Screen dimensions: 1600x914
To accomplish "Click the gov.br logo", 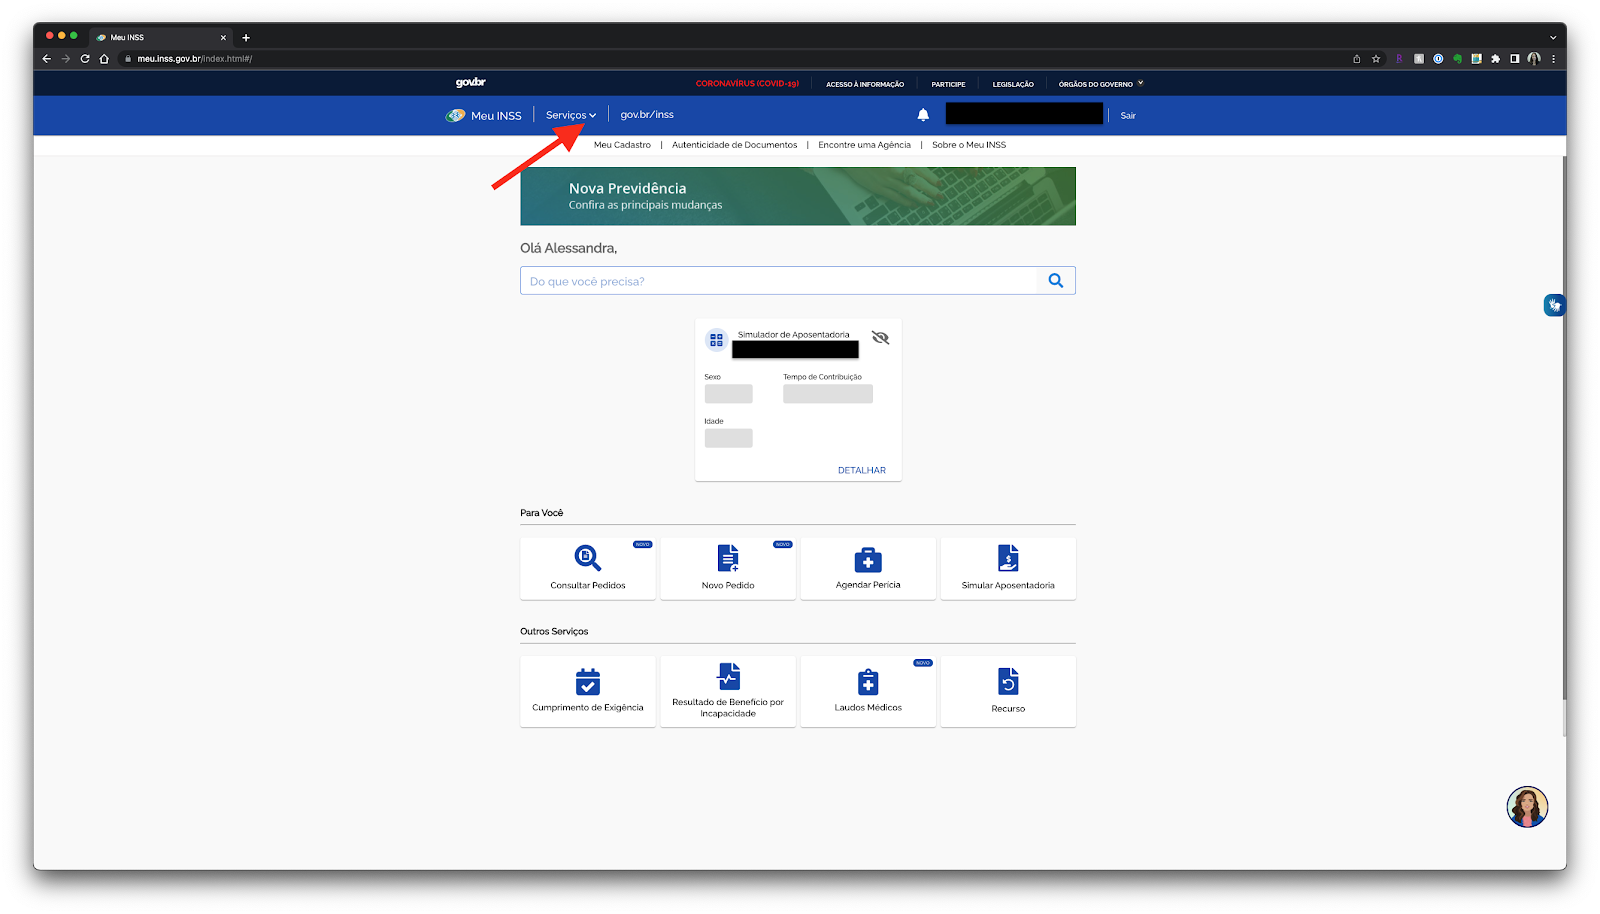I will [x=470, y=83].
